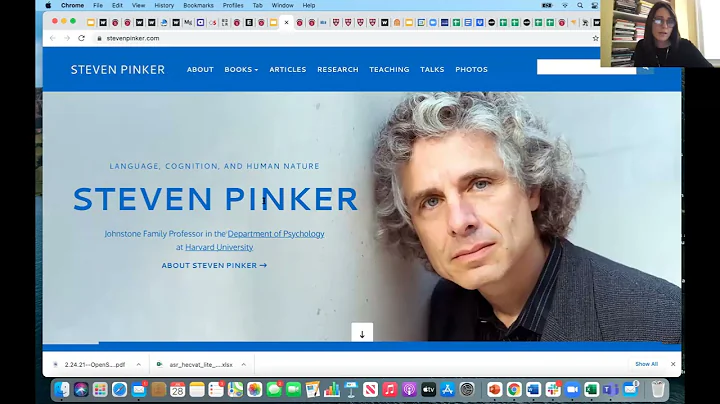720x404 pixels.
Task: Open the Wi-Fi status menu
Action: 565,6
